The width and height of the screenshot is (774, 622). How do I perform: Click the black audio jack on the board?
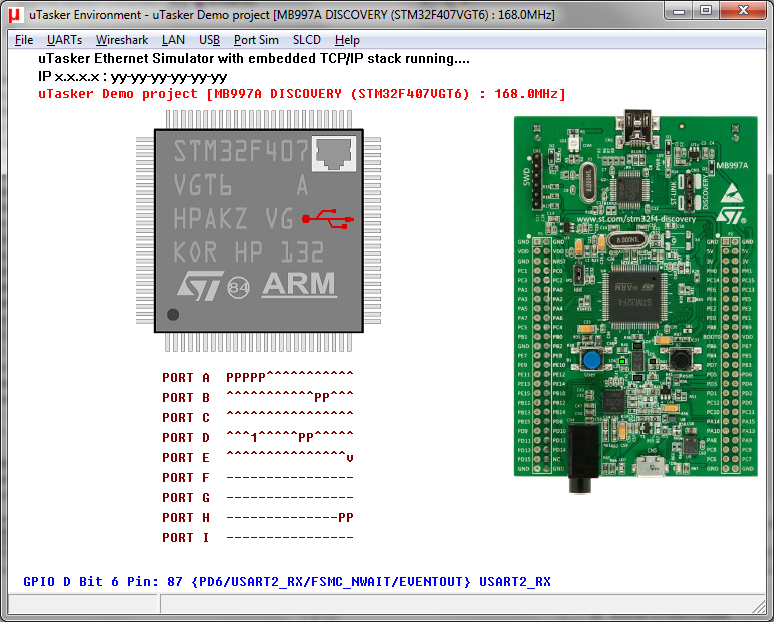tap(578, 470)
